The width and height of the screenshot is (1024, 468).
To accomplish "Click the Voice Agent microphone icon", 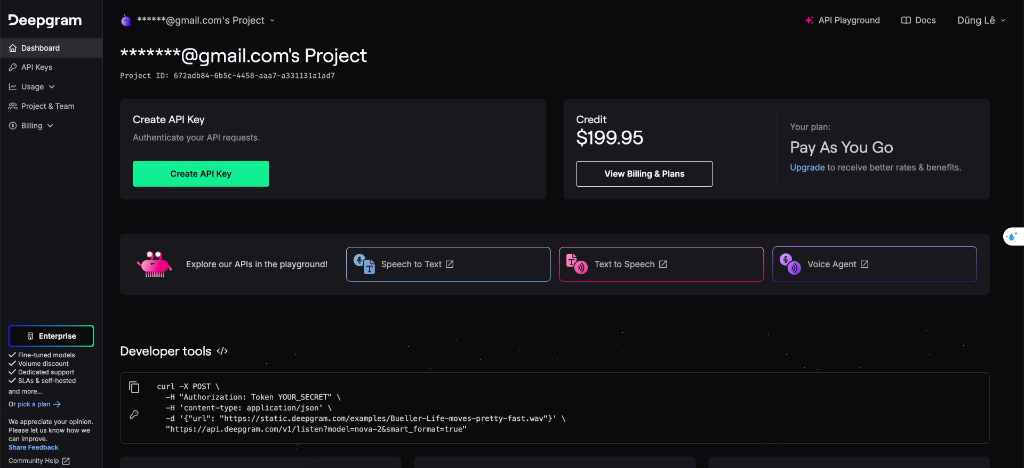I will point(790,264).
